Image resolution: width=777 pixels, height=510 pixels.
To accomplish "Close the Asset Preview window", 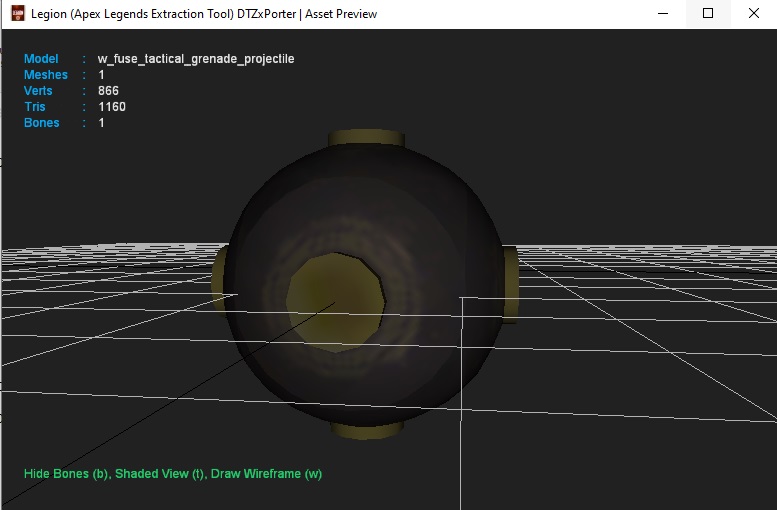I will [754, 13].
